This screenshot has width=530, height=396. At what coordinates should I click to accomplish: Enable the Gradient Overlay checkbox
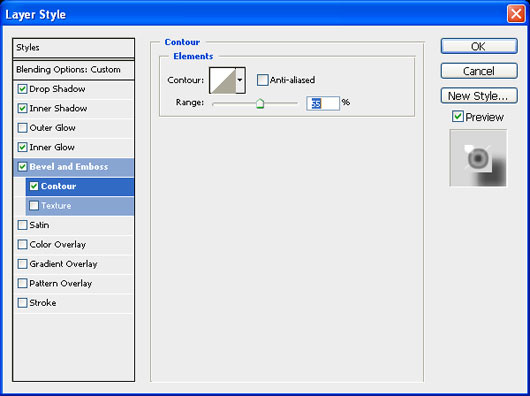pyautogui.click(x=22, y=264)
